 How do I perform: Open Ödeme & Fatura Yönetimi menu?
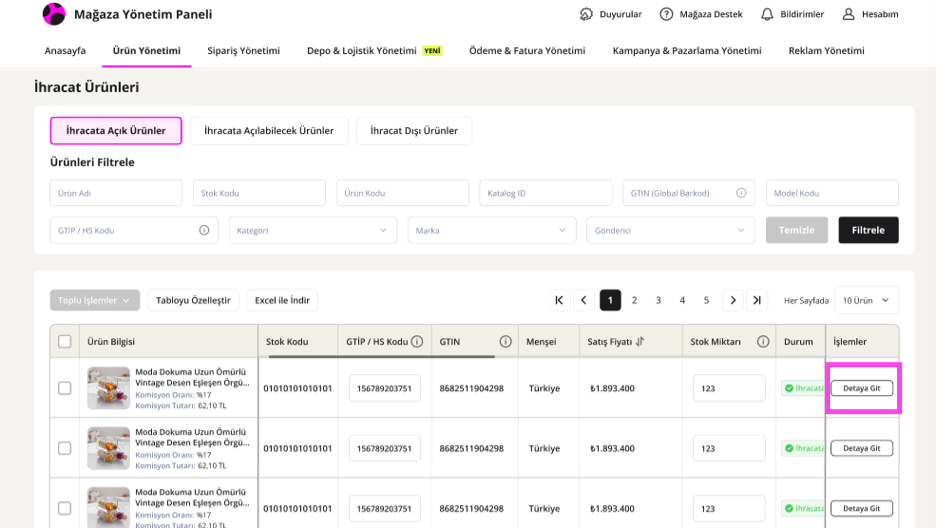[x=527, y=51]
